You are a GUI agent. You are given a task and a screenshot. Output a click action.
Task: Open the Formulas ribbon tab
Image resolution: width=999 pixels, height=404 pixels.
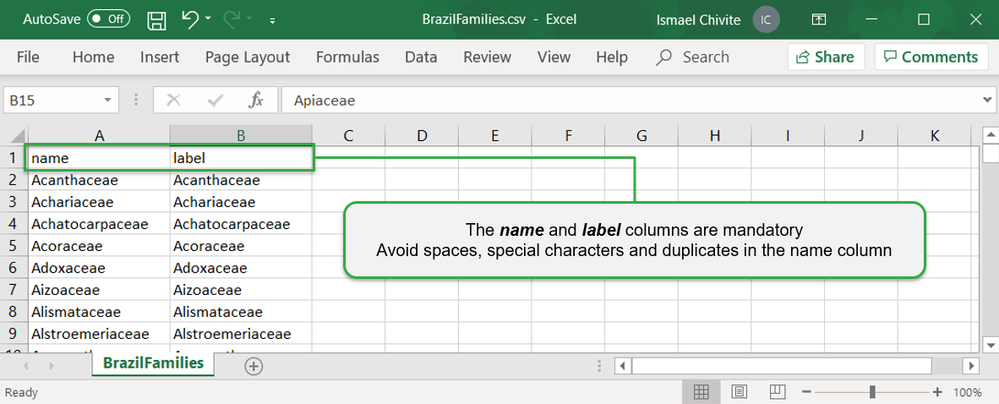(347, 57)
